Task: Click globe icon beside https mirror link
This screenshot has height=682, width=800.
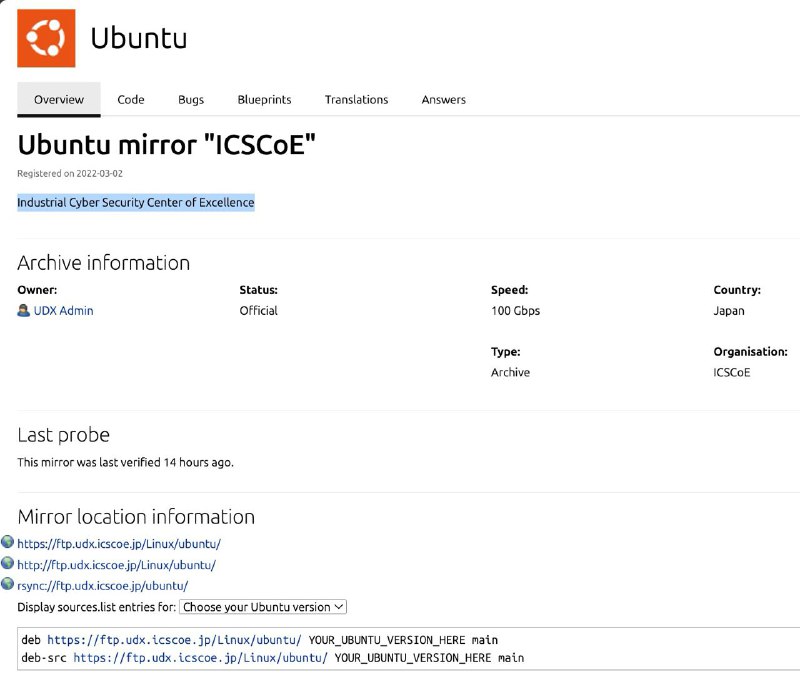Action: pyautogui.click(x=8, y=542)
